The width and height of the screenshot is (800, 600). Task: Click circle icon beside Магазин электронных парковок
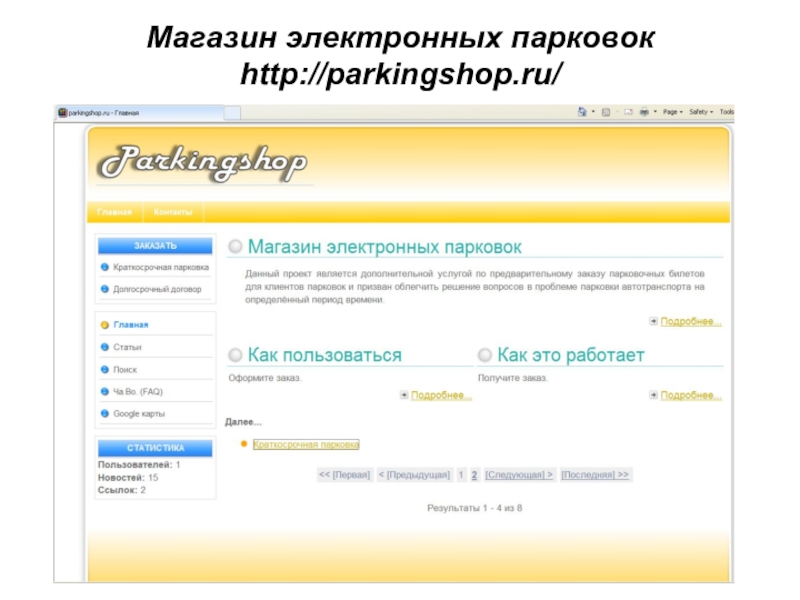235,246
